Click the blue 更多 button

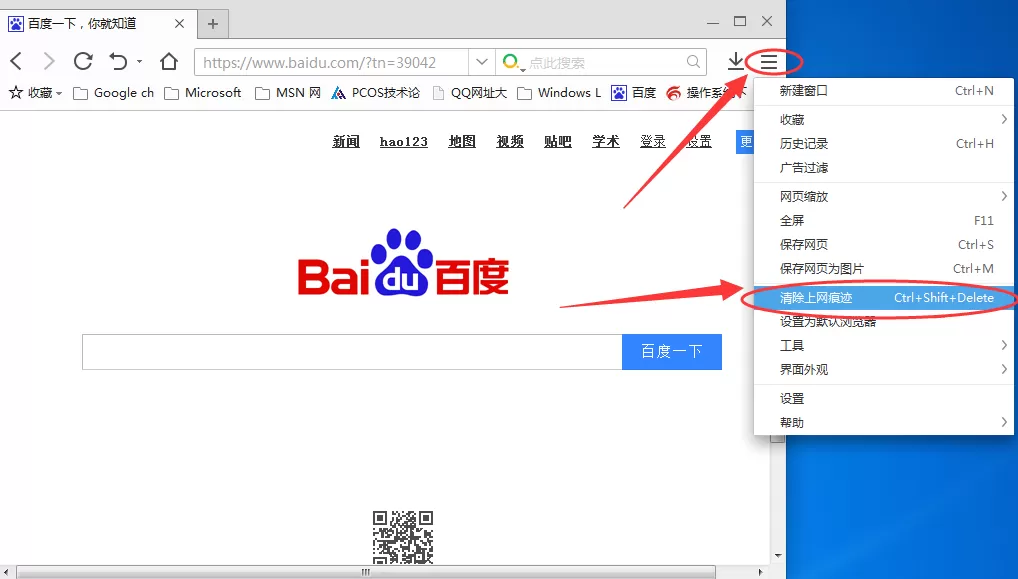[745, 142]
